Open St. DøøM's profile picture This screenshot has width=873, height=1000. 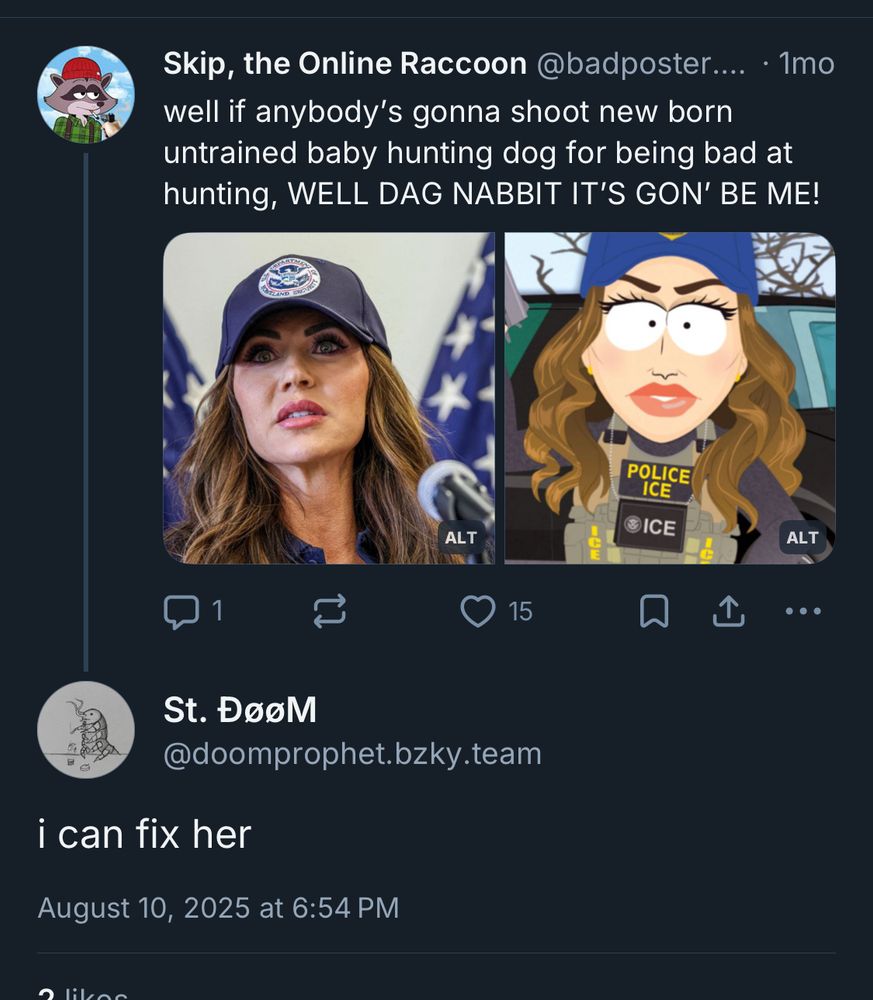pos(86,730)
